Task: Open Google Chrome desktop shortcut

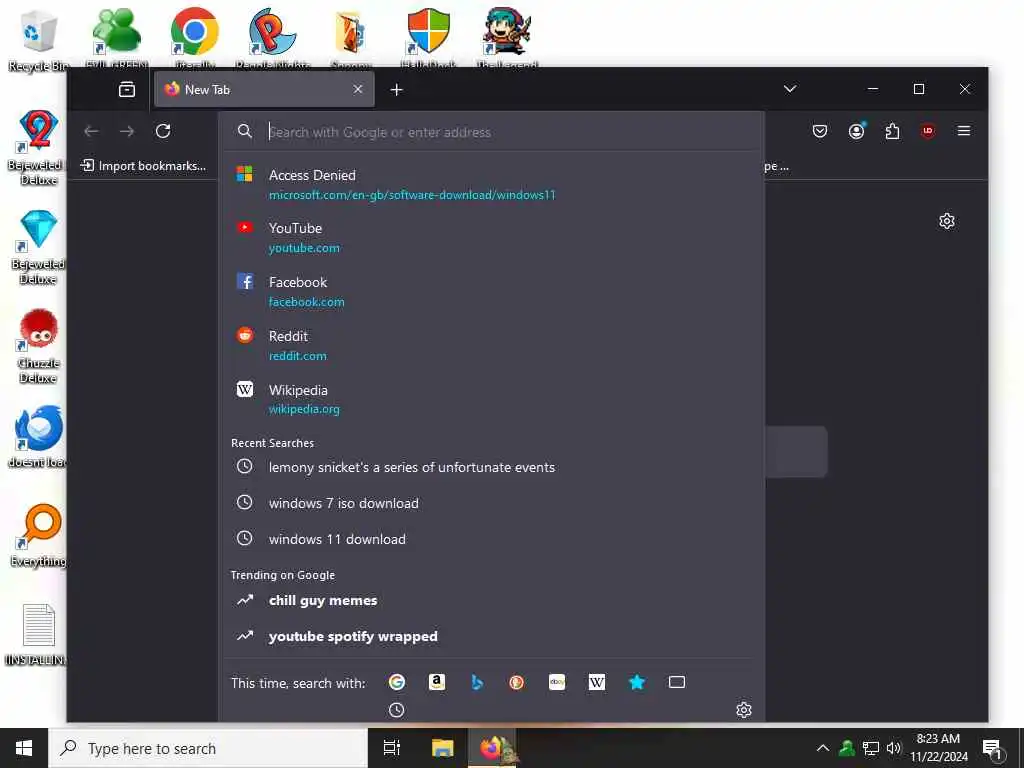Action: pos(195,36)
